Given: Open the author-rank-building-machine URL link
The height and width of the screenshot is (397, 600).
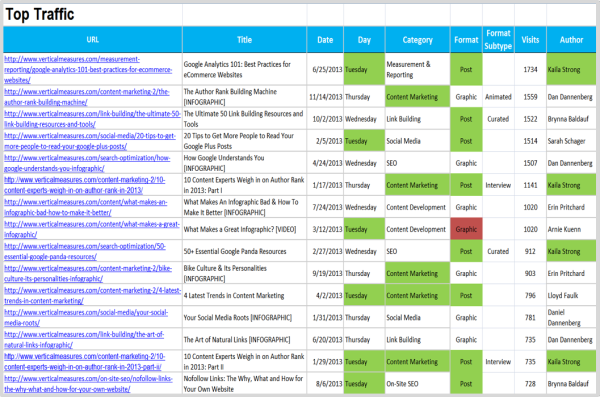Looking at the screenshot, I should click(x=86, y=97).
